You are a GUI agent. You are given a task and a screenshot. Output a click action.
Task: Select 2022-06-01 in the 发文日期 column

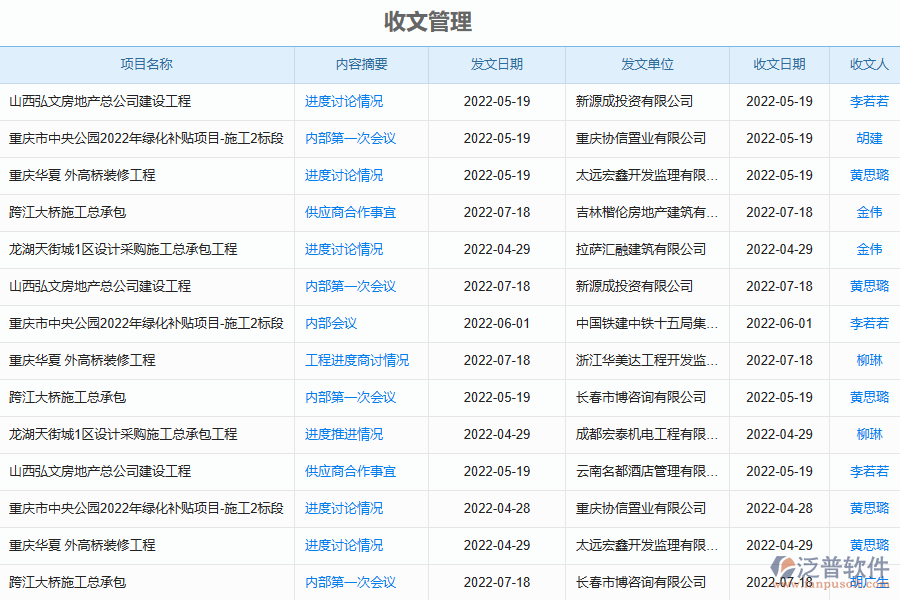(496, 323)
